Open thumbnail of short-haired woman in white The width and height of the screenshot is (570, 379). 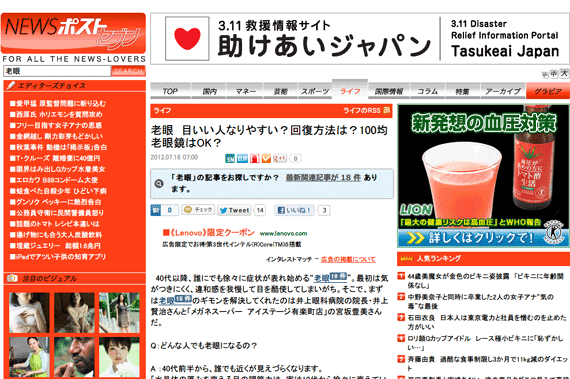119,357
